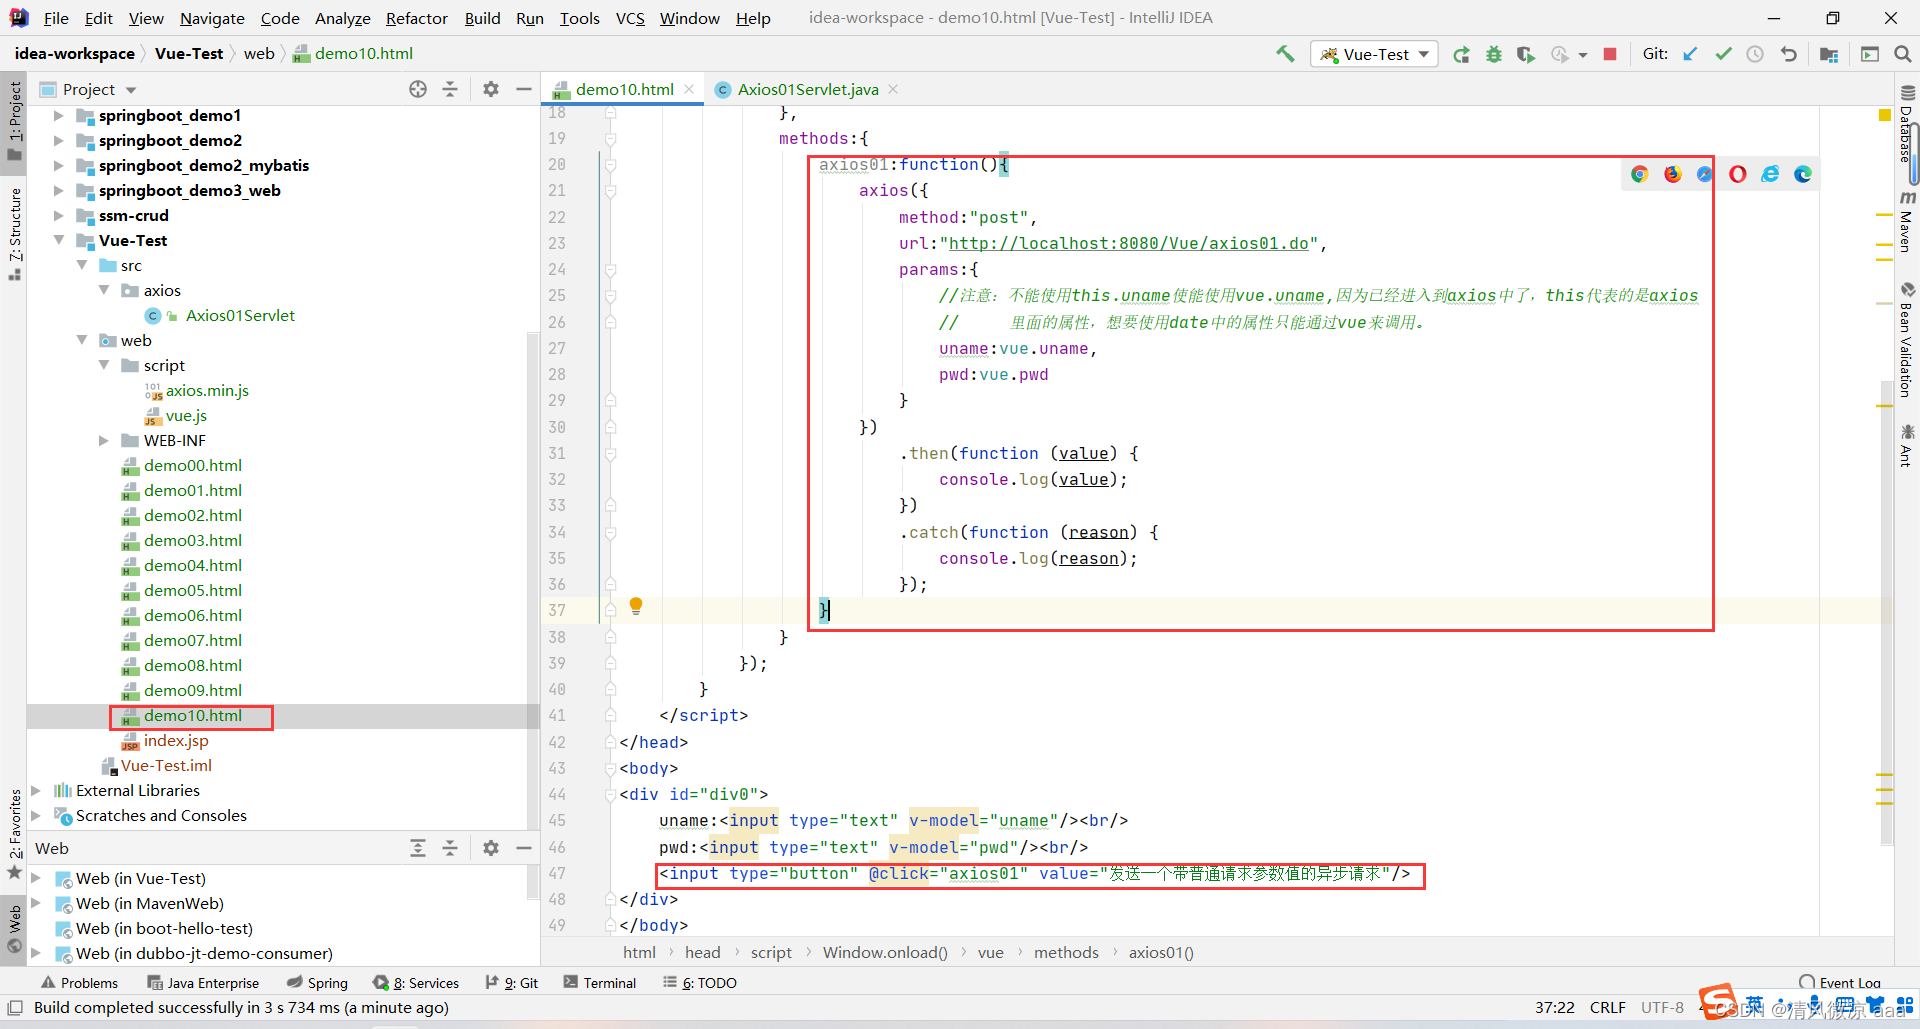Click the Rollback undo icon
Viewport: 1920px width, 1029px height.
1789,54
